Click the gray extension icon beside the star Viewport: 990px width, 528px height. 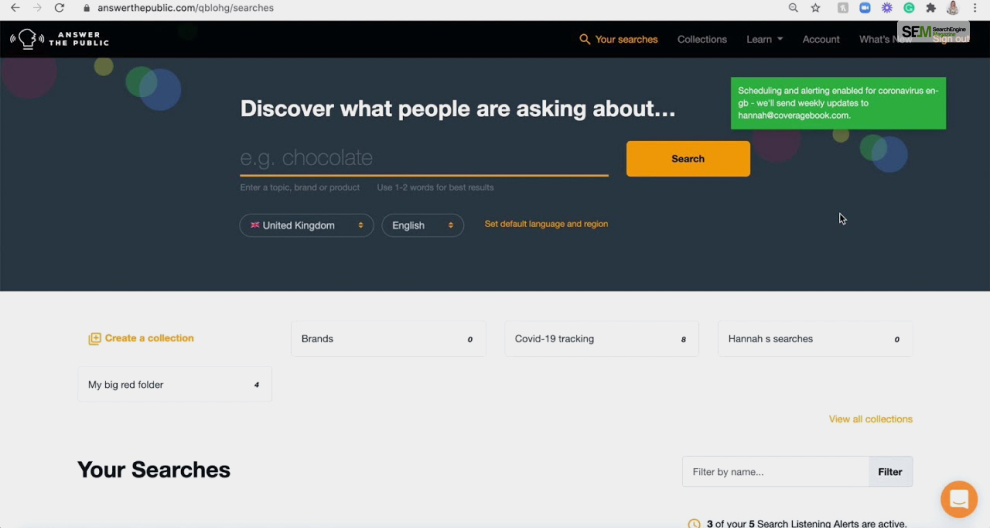(x=843, y=8)
